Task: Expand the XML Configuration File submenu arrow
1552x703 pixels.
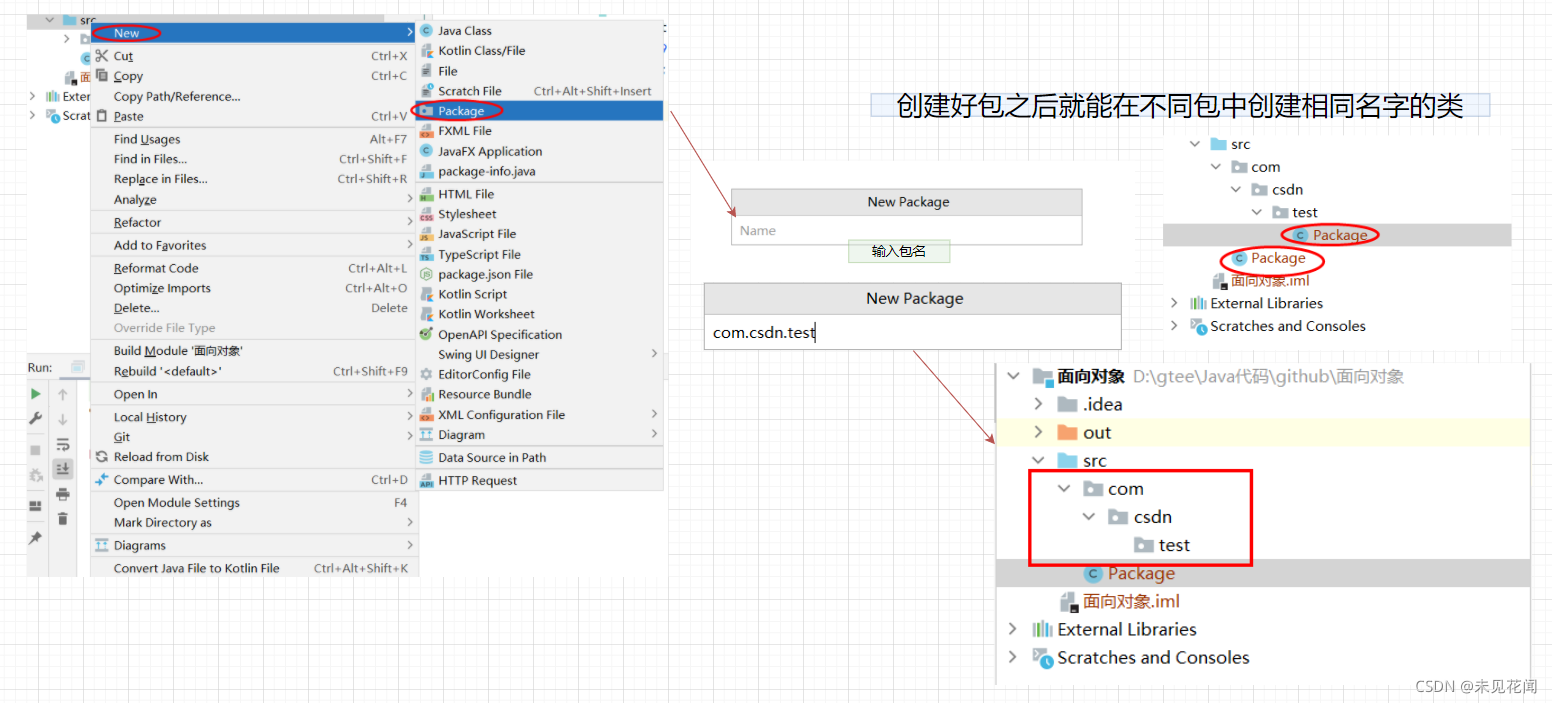Action: point(655,414)
